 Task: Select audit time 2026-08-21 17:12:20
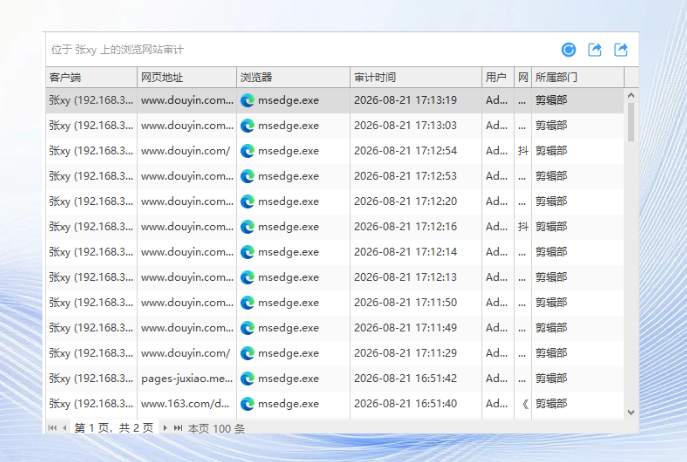point(405,202)
